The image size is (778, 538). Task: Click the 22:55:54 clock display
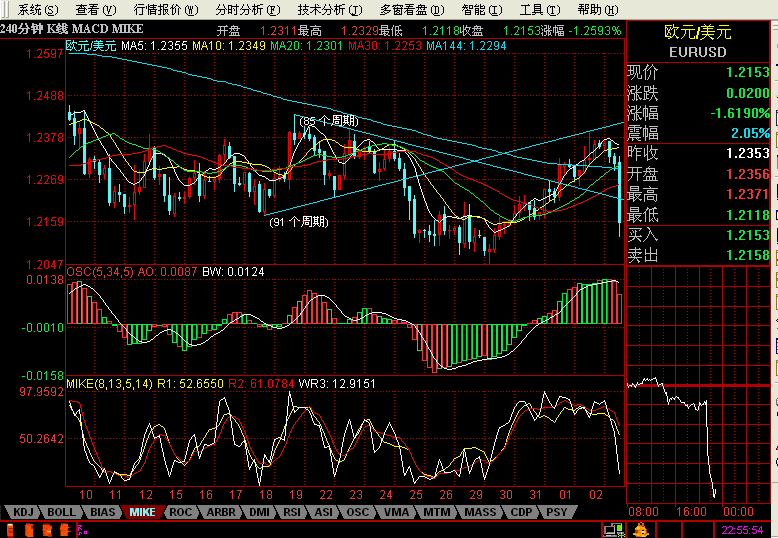742,531
